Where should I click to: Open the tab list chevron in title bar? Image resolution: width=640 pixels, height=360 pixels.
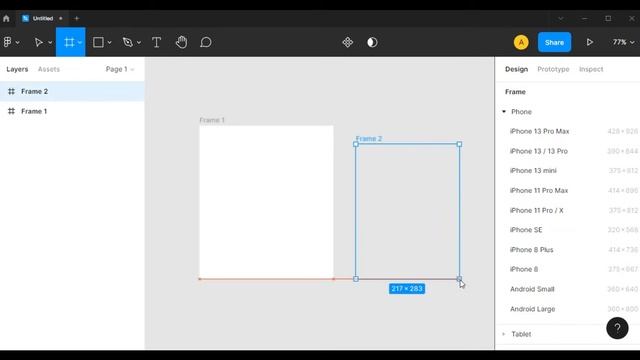point(560,18)
